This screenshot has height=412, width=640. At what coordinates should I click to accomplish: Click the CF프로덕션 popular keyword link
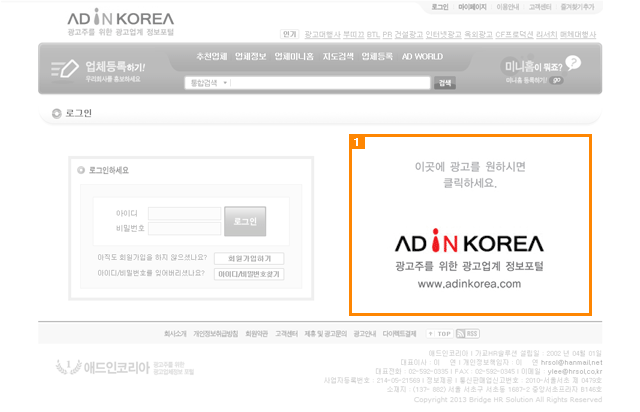(x=514, y=34)
